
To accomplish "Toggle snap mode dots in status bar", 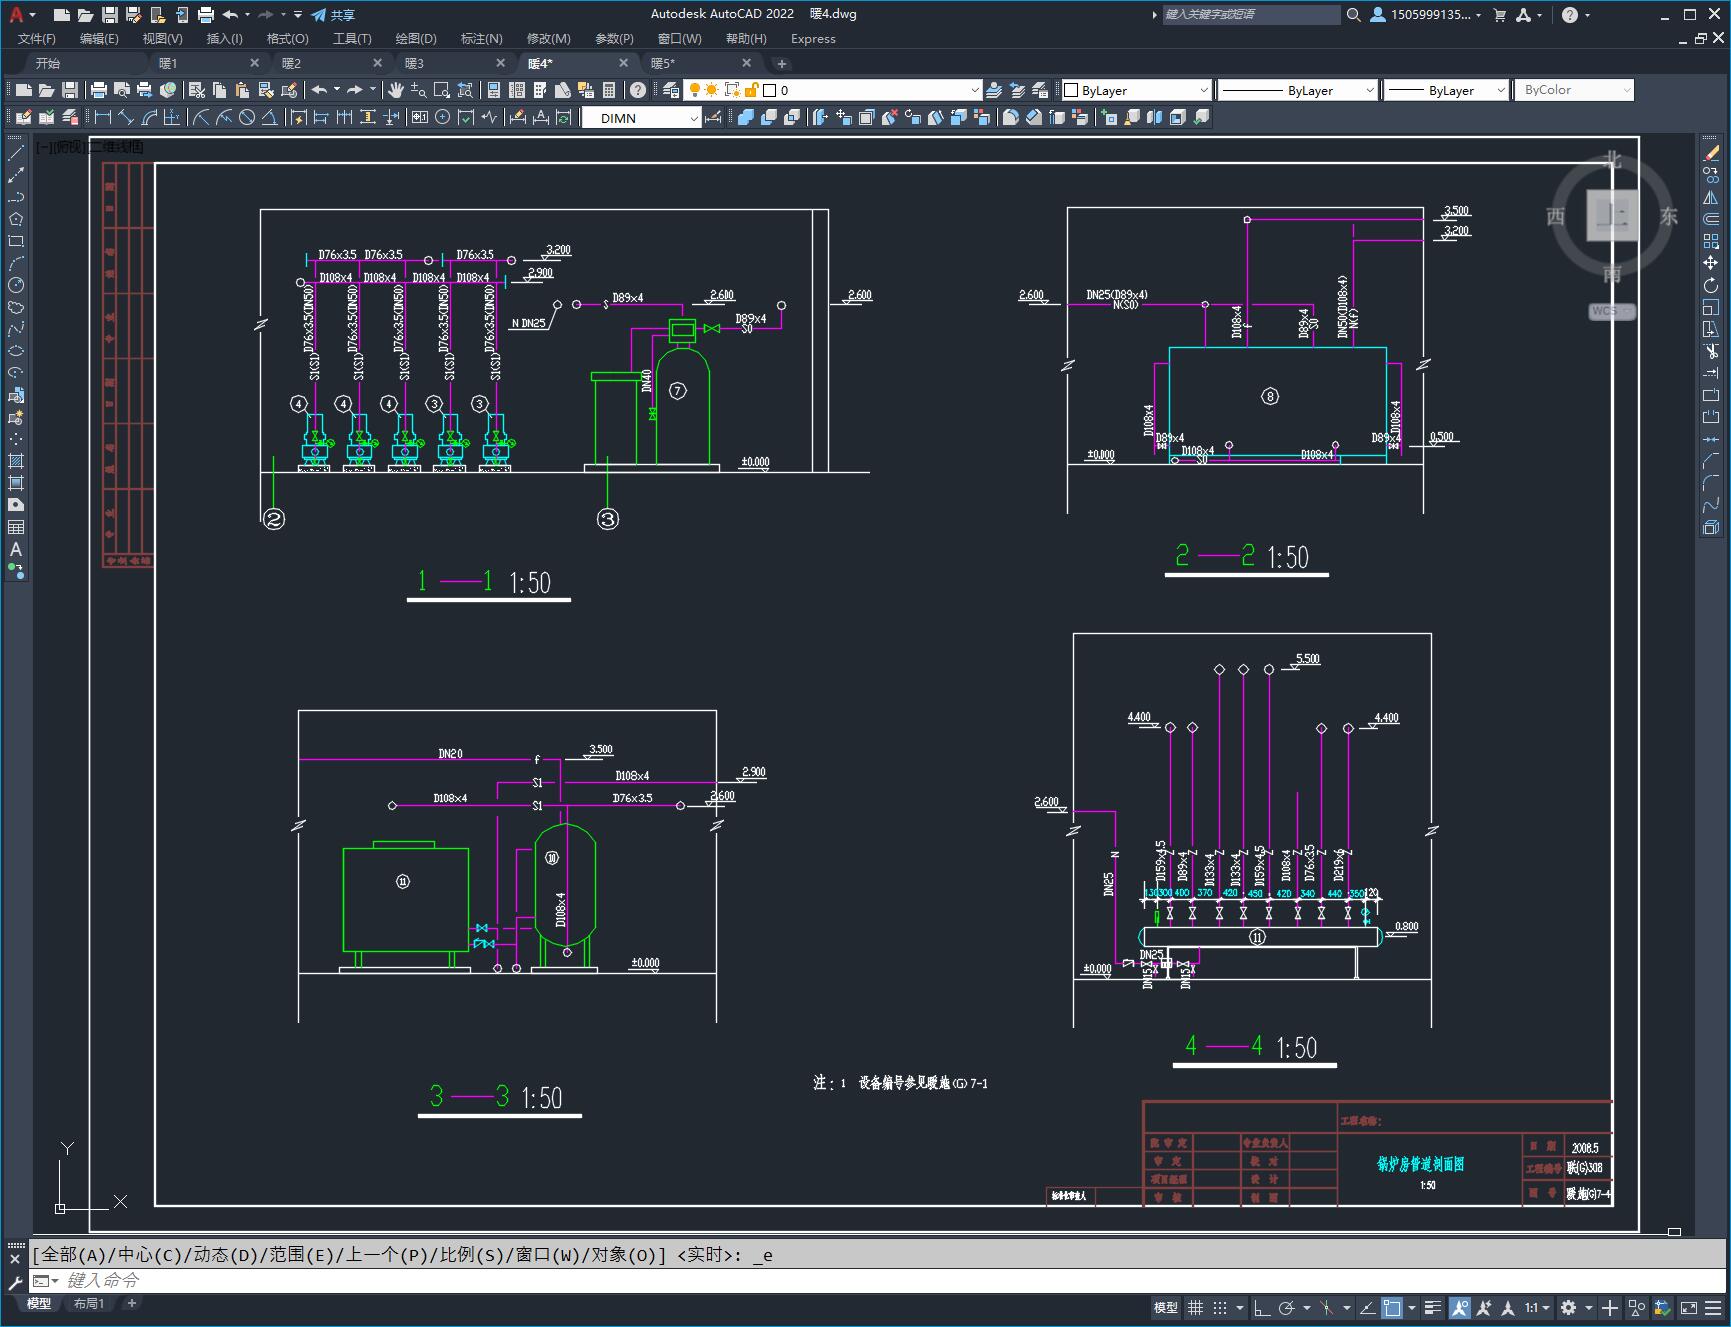I will [1219, 1307].
